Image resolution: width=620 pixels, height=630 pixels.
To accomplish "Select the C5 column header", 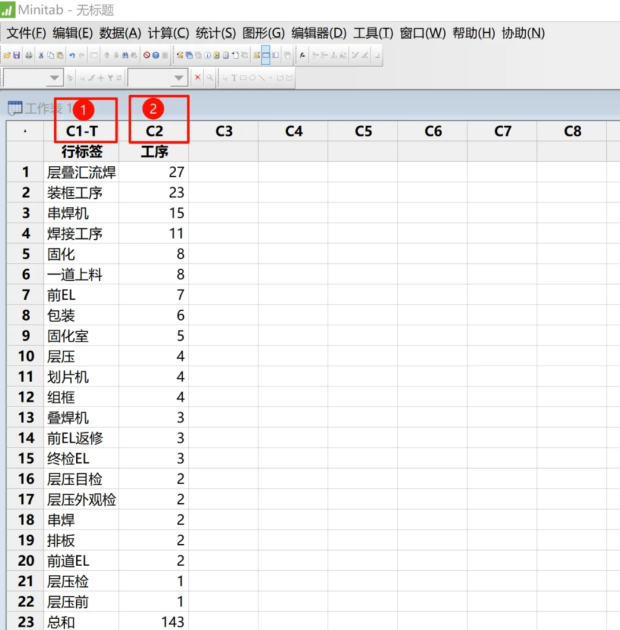I will (x=363, y=131).
